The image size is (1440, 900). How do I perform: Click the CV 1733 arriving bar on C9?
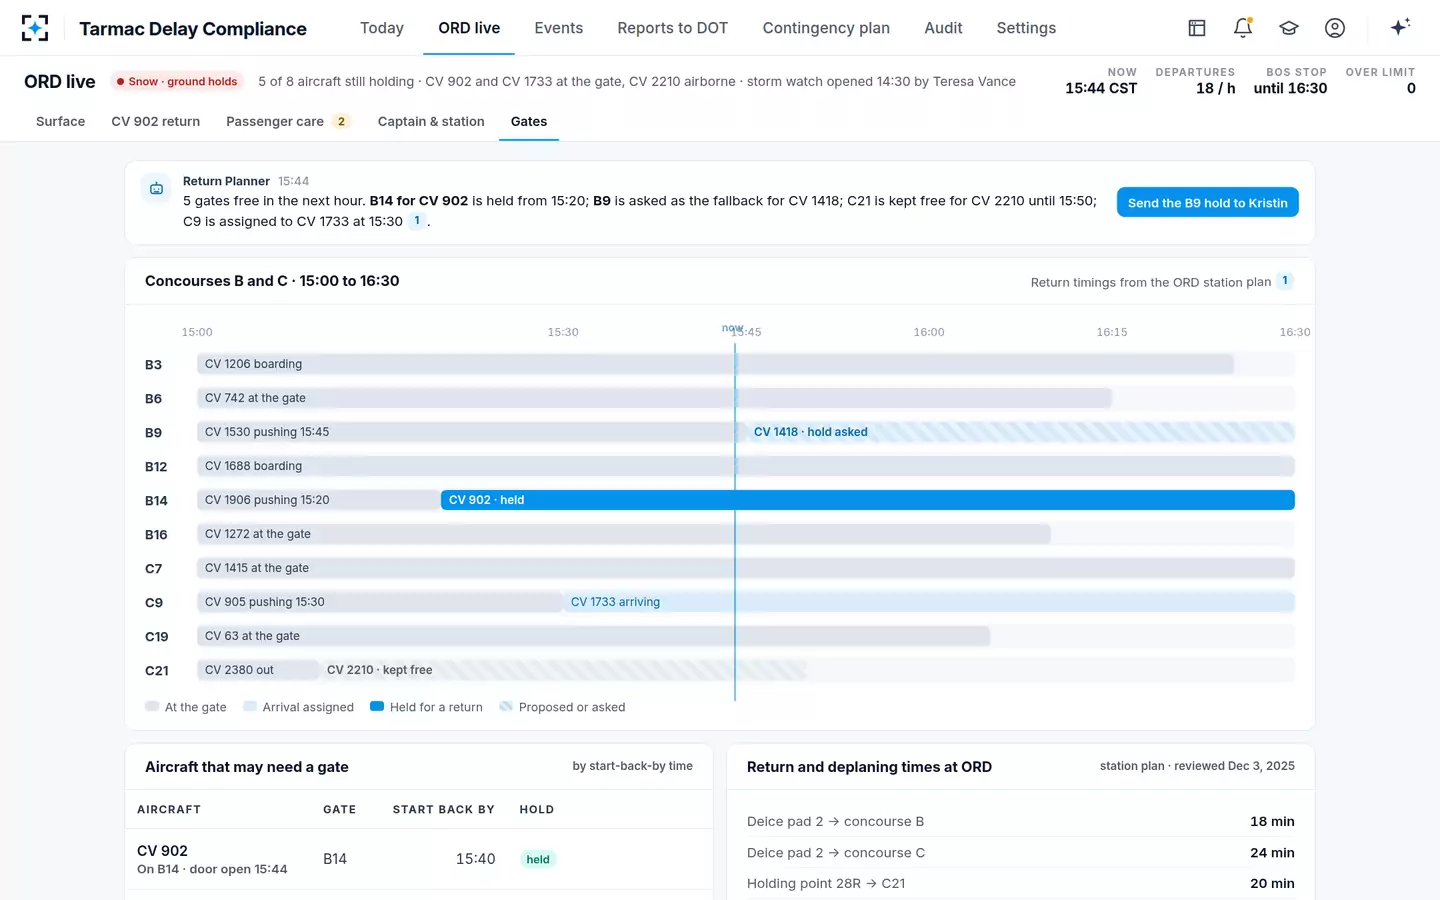(x=928, y=602)
